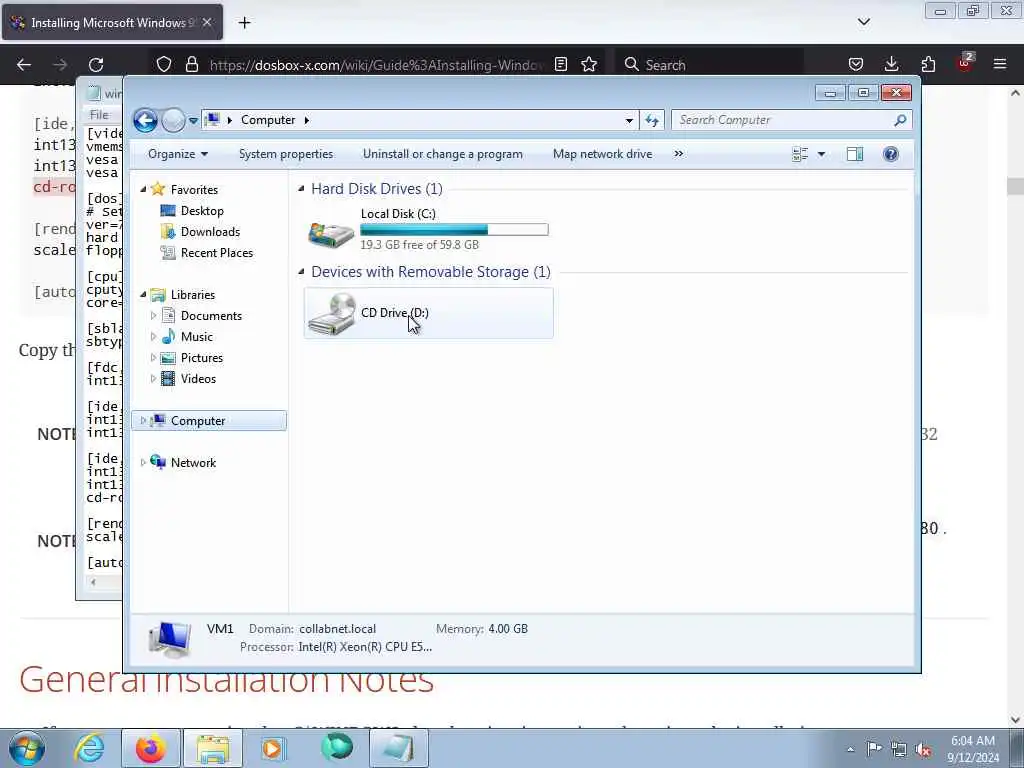Click the Notepad taskbar button

(x=399, y=748)
